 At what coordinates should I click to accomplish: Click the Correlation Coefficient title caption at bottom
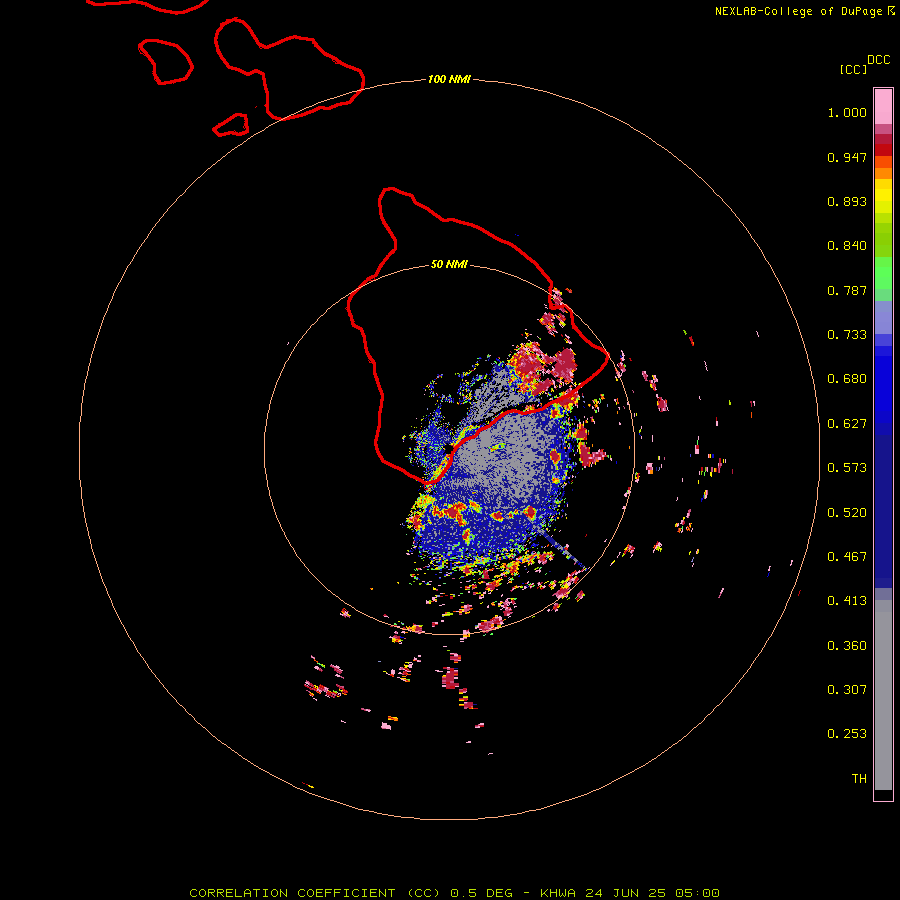point(454,893)
